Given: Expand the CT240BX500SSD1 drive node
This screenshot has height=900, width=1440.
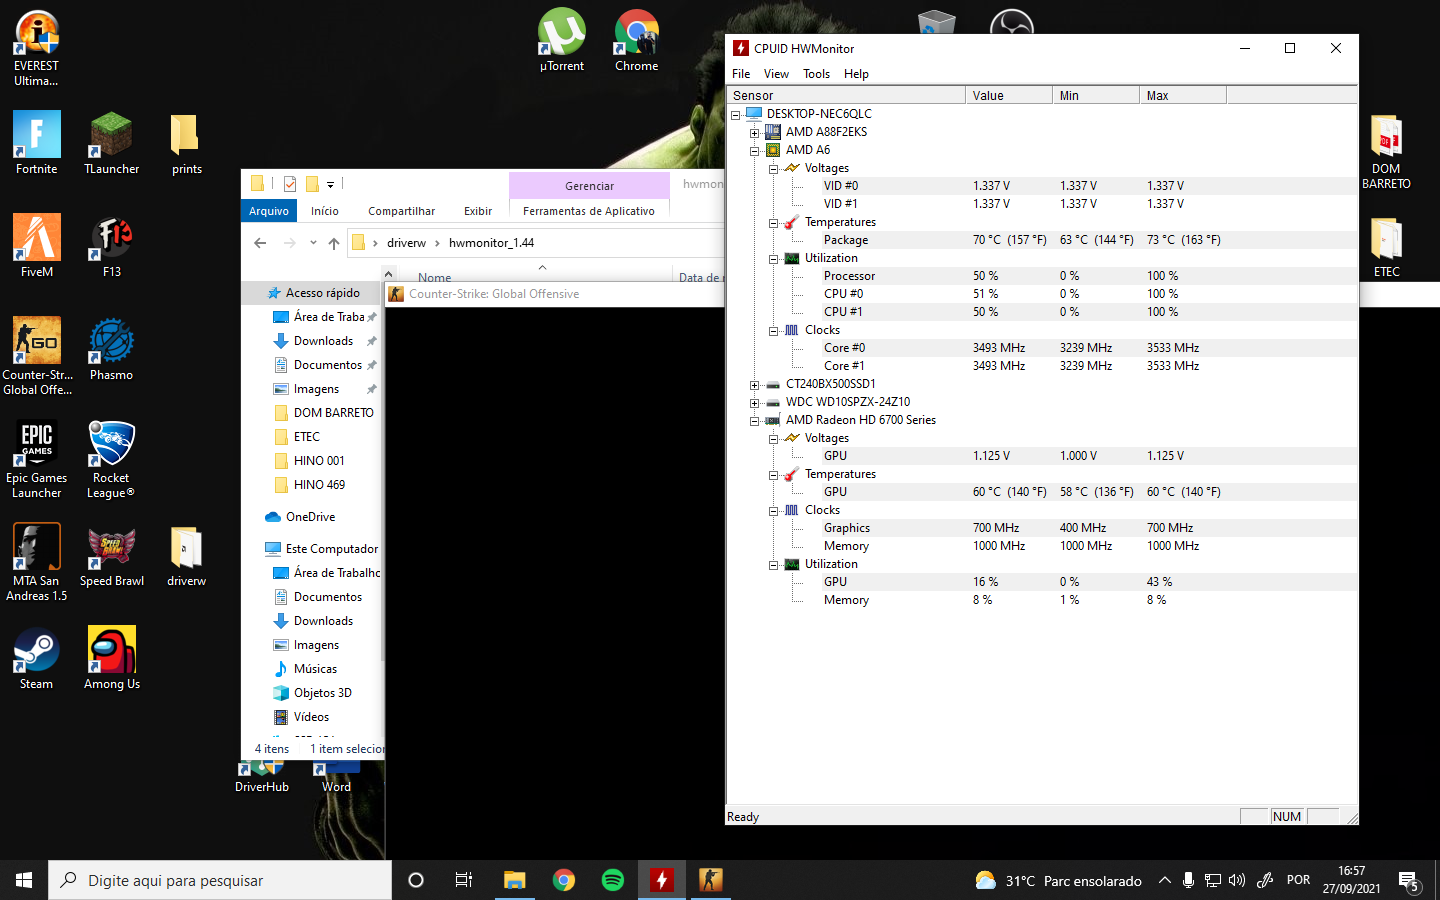Looking at the screenshot, I should (x=755, y=384).
